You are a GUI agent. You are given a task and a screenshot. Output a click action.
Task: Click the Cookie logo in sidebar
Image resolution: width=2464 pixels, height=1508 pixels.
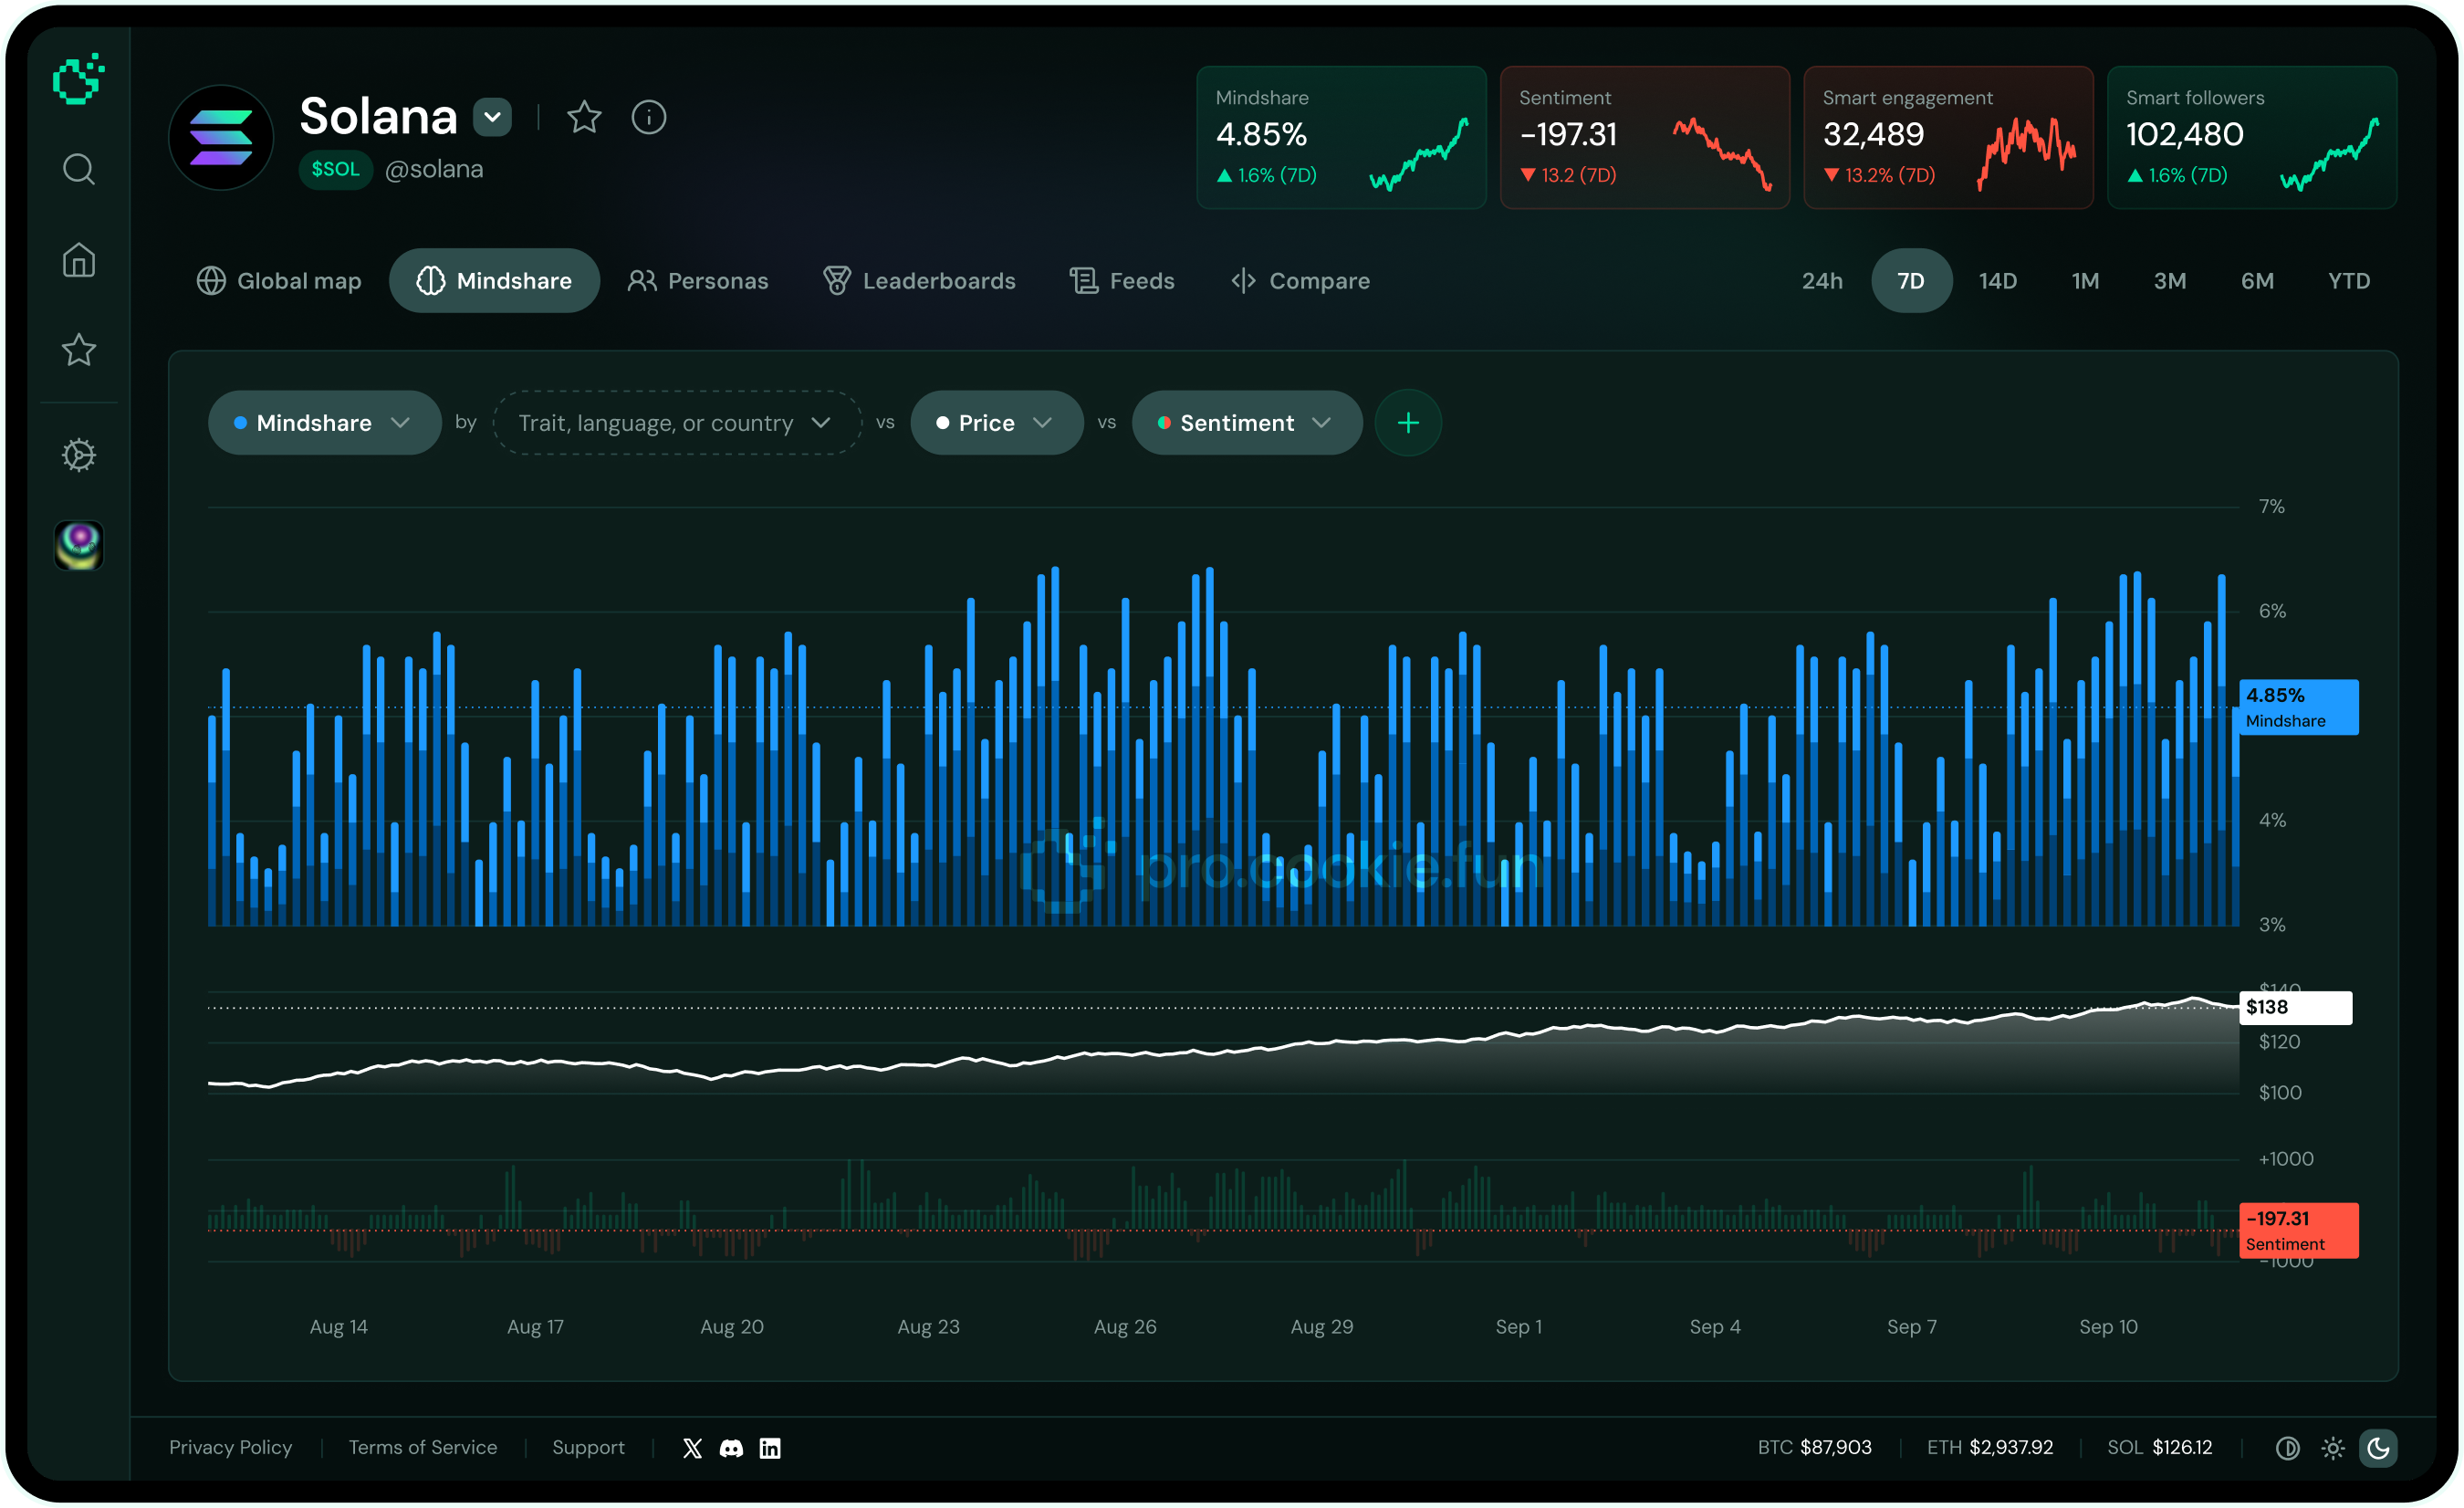point(78,78)
